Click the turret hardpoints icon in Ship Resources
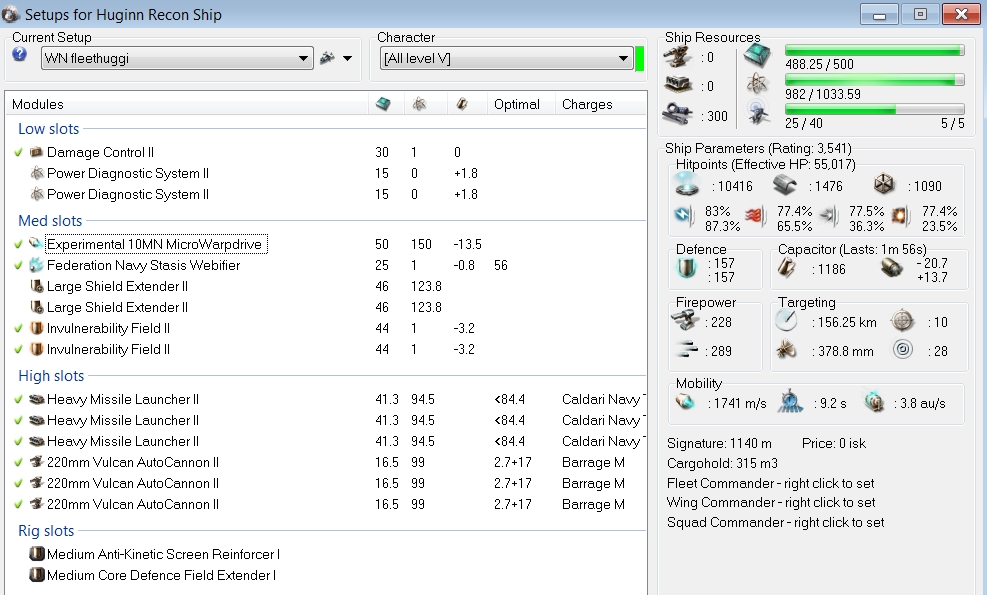This screenshot has width=987, height=595. 677,57
